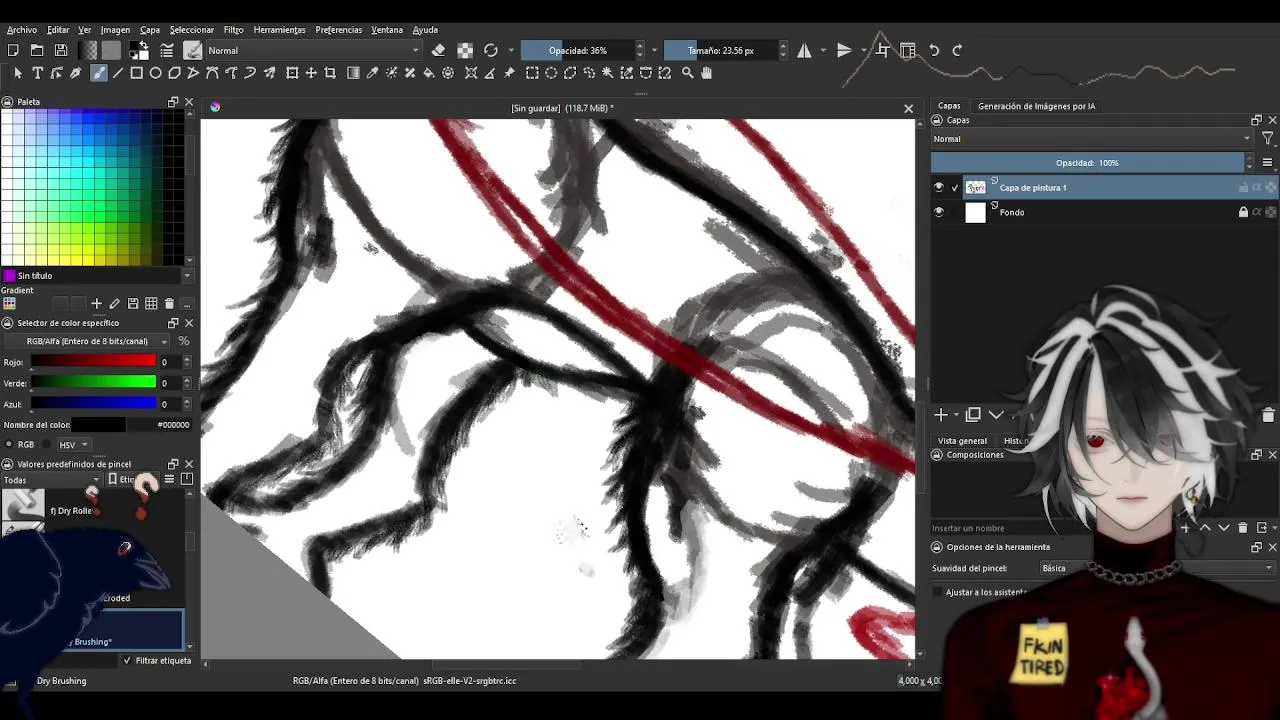The image size is (1280, 720).
Task: Select the Zoom magnifier tool
Action: pos(688,73)
